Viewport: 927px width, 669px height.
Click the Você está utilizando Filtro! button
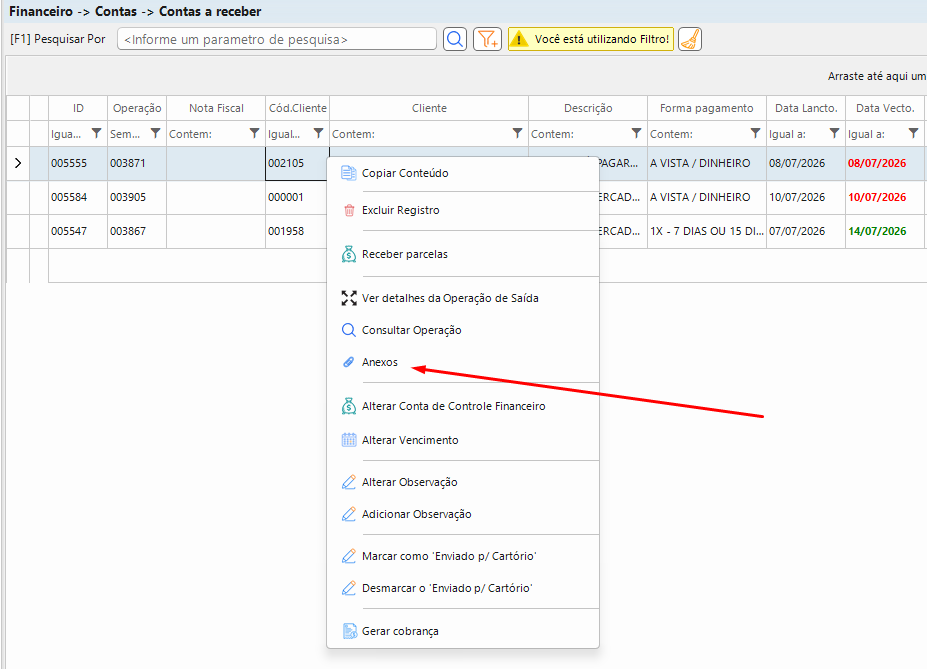point(591,40)
